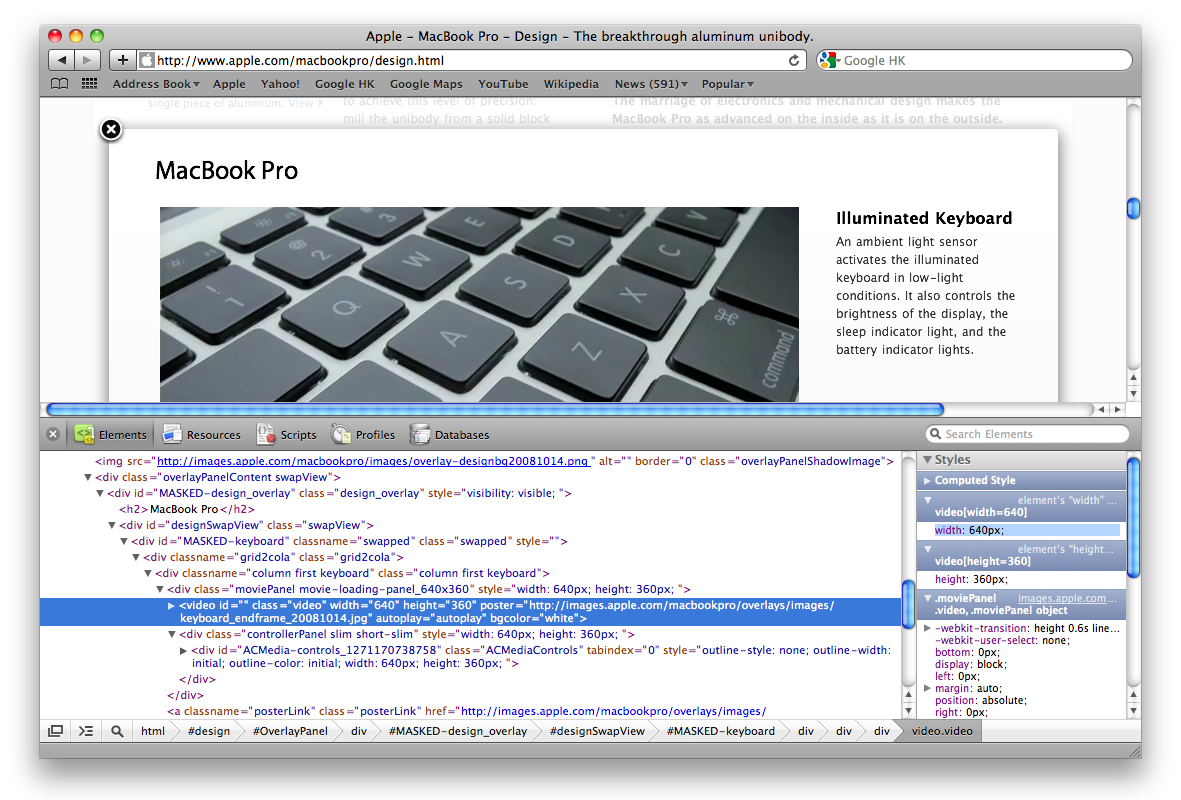The height and width of the screenshot is (800, 1181).
Task: Open the Google Maps bookmark
Action: click(426, 84)
